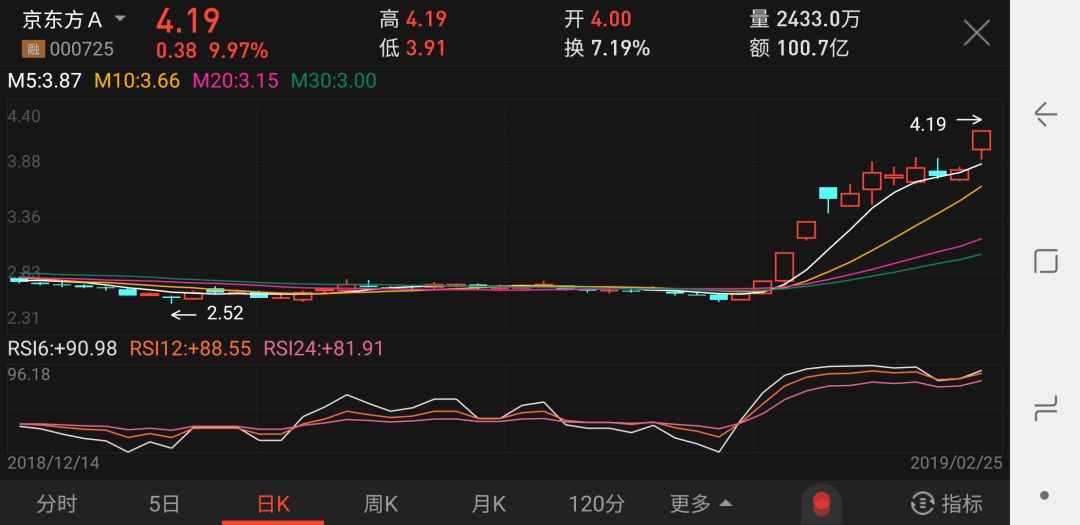This screenshot has height=525, width=1080.
Task: Open stock switcher arrow beside 京东方A
Action: point(121,19)
